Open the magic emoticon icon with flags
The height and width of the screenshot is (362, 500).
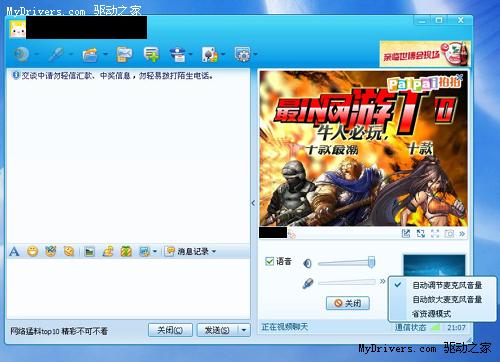pyautogui.click(x=51, y=251)
